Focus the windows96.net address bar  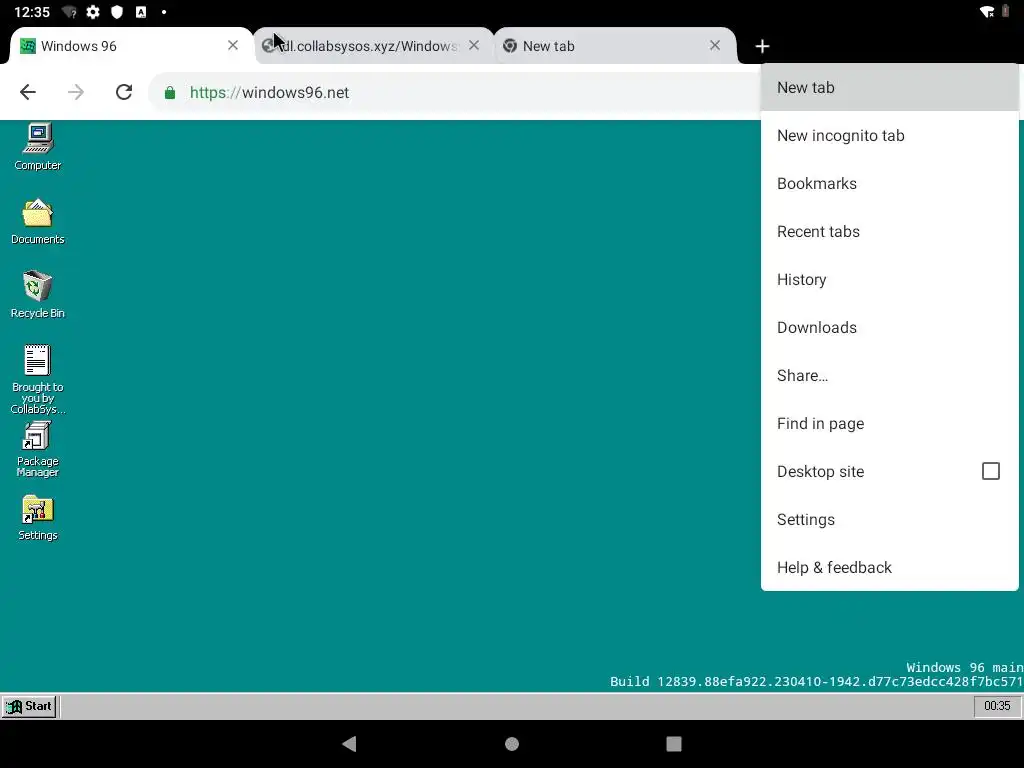[x=457, y=92]
